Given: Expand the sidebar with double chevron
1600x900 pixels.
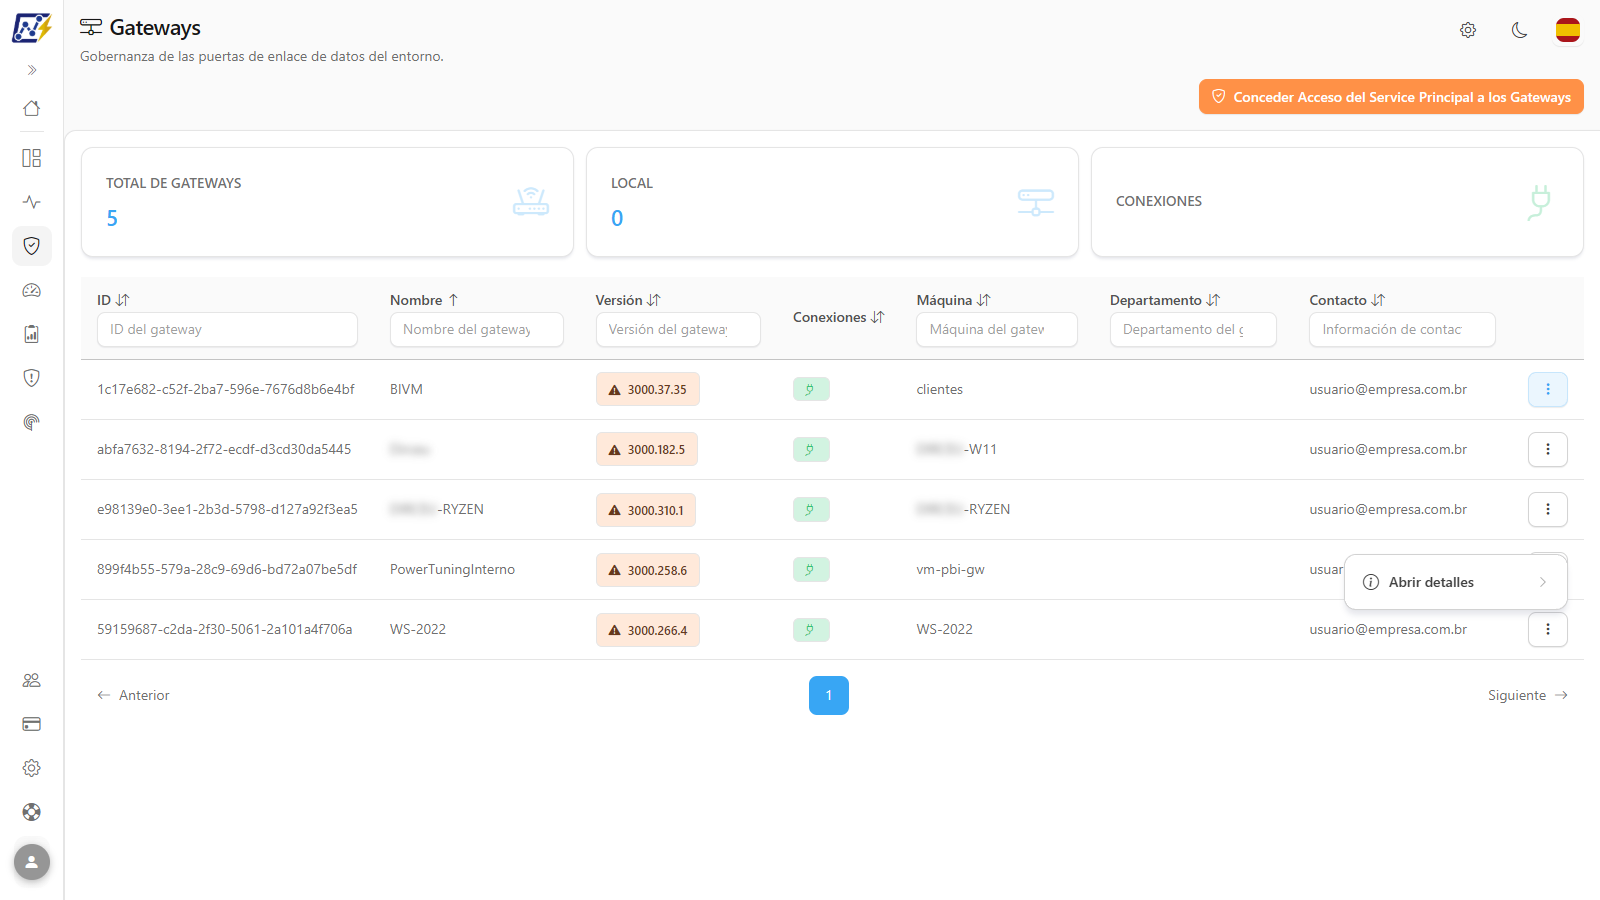Looking at the screenshot, I should pos(32,70).
